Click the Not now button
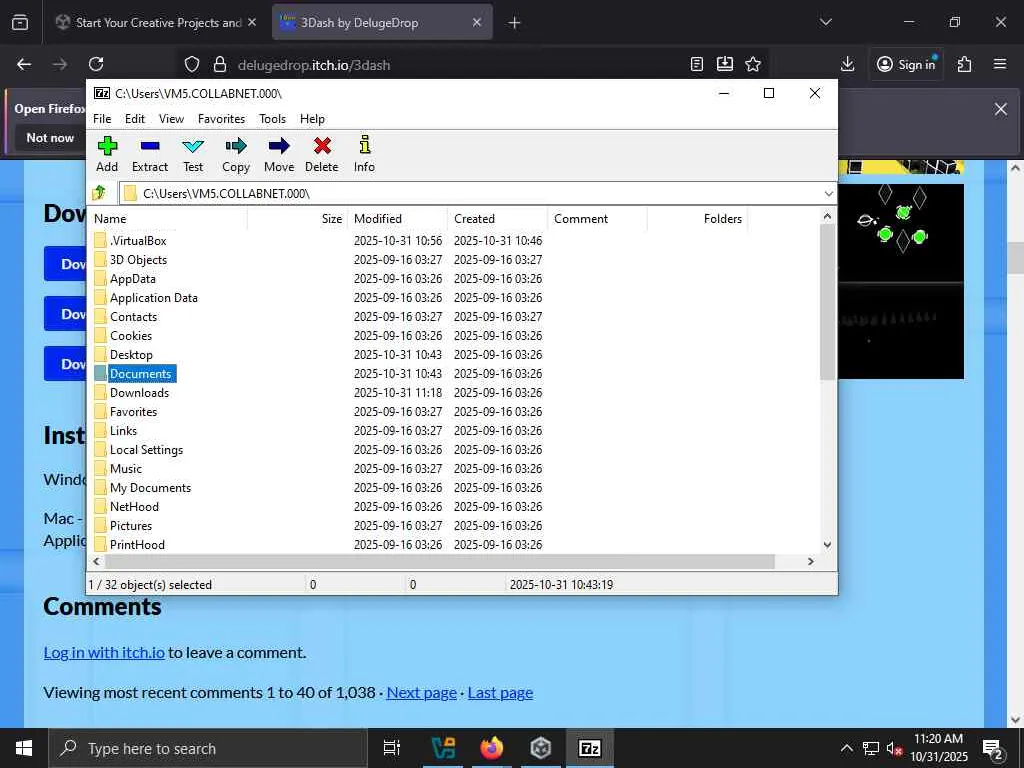 [50, 138]
